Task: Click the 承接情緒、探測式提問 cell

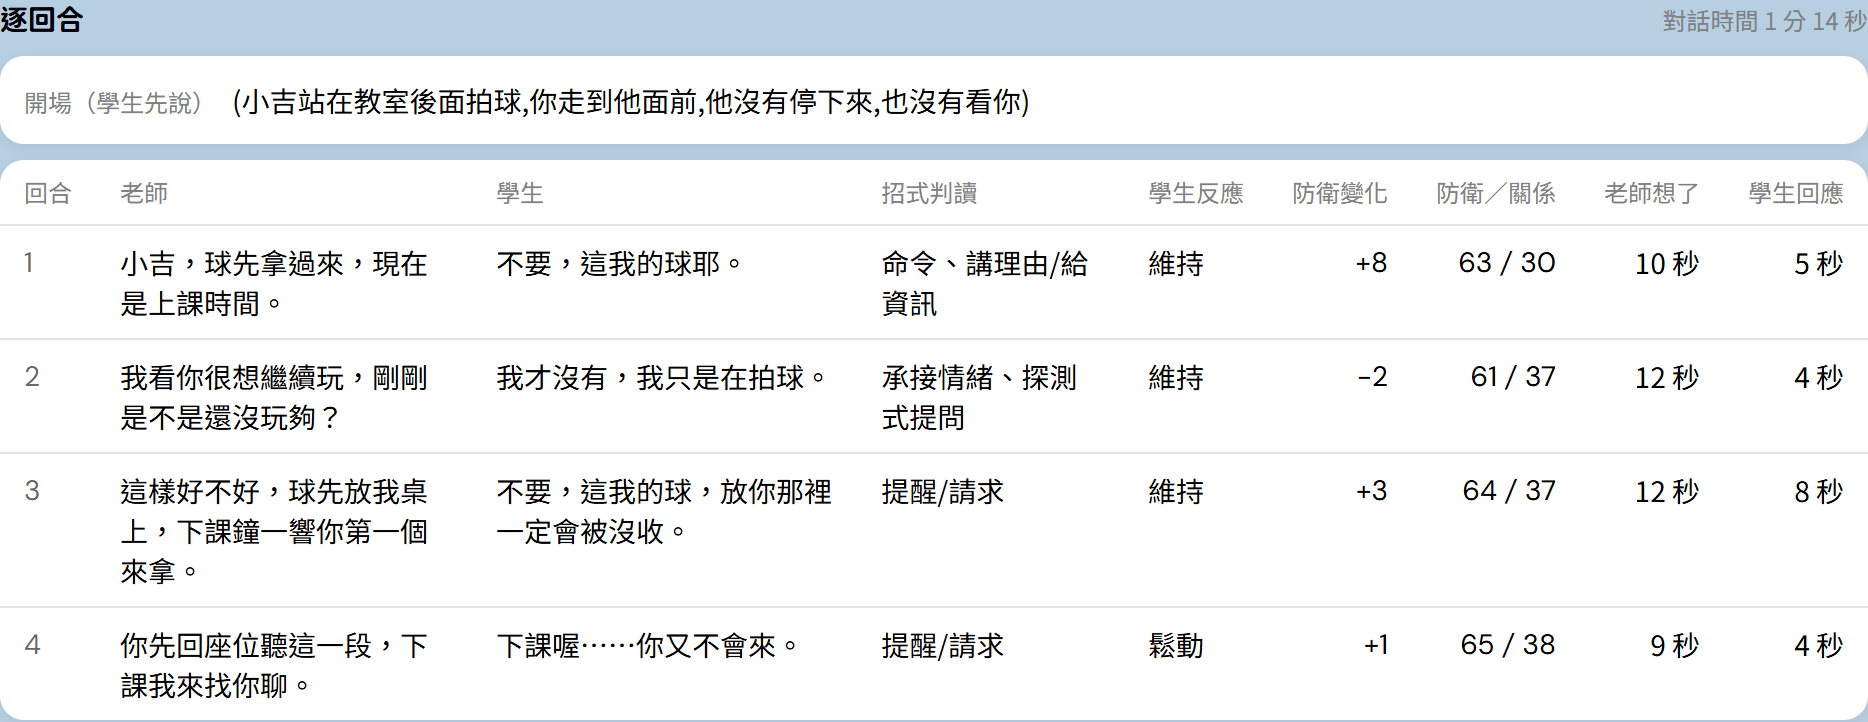Action: pyautogui.click(x=979, y=397)
